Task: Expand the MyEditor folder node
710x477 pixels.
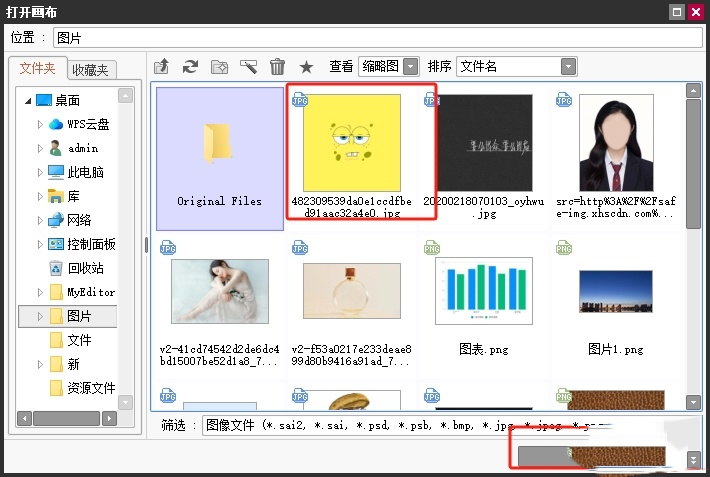Action: (40, 292)
